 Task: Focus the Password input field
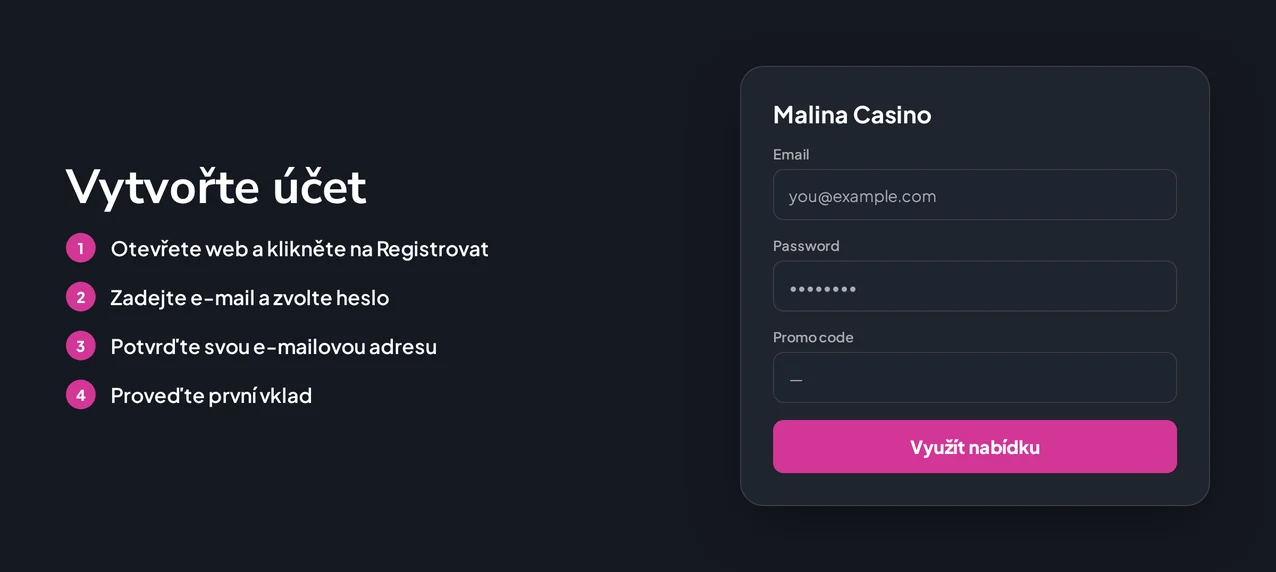pyautogui.click(x=975, y=286)
